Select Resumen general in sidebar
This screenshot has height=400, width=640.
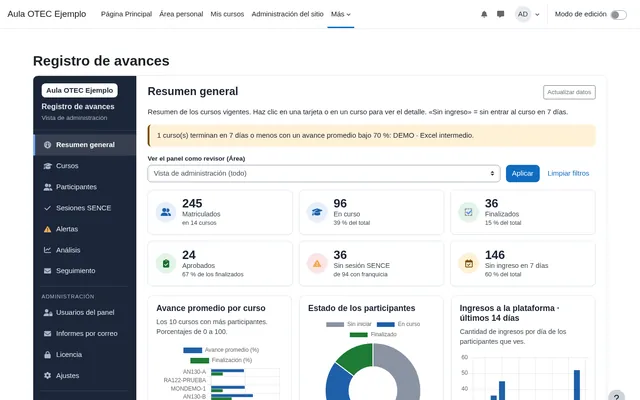[85, 144]
